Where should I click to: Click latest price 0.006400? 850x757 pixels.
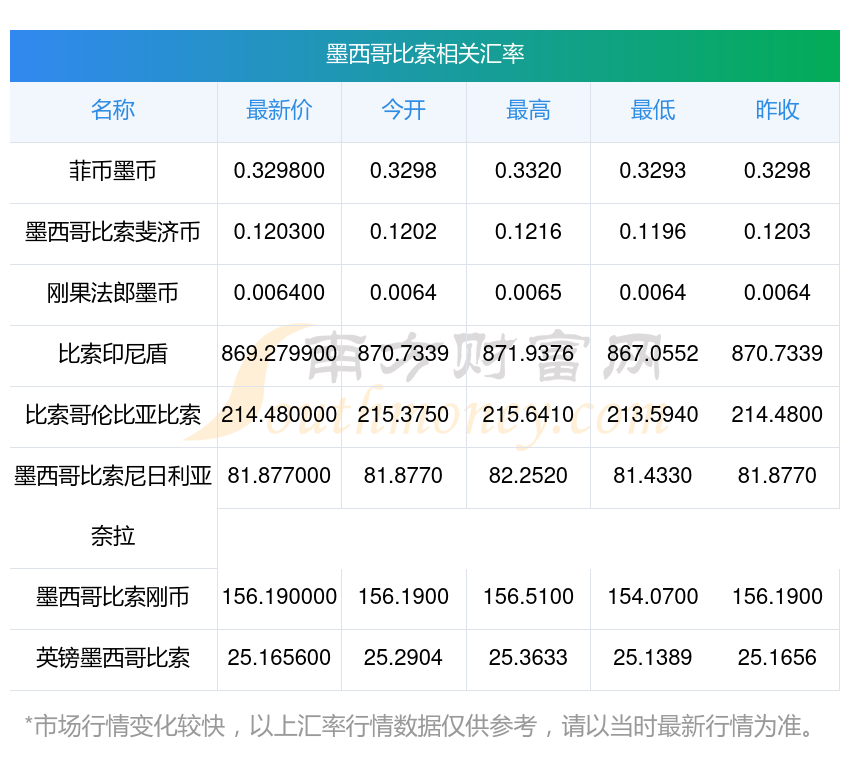[279, 293]
